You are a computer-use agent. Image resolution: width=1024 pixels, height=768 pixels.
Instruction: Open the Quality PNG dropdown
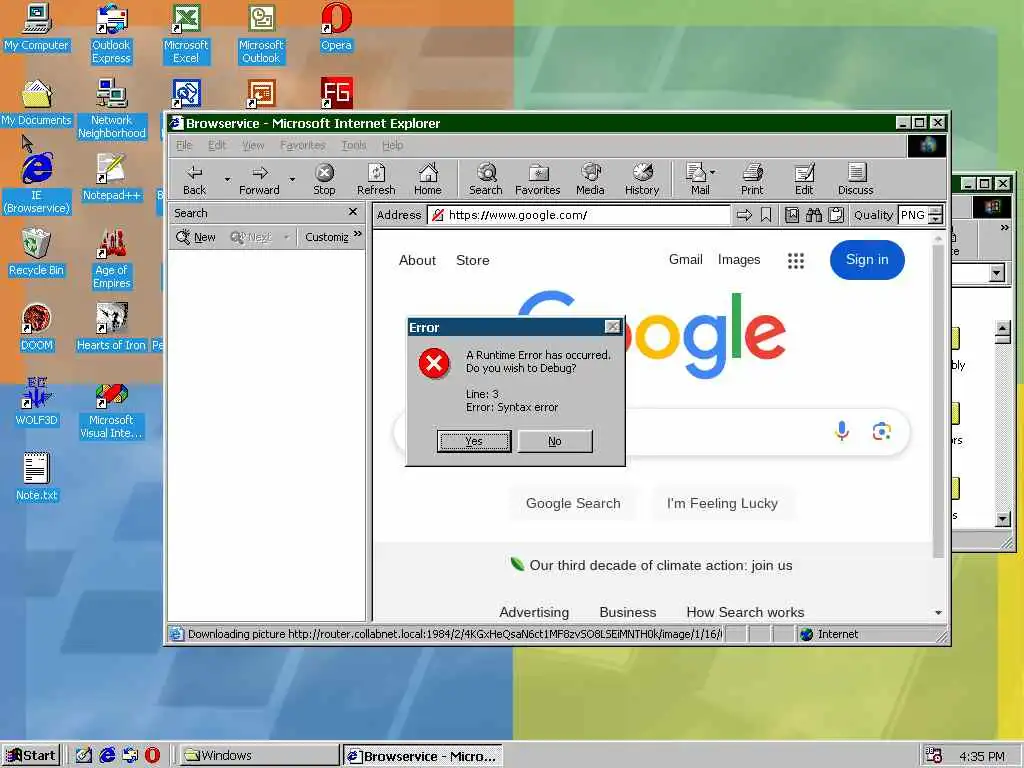point(936,215)
